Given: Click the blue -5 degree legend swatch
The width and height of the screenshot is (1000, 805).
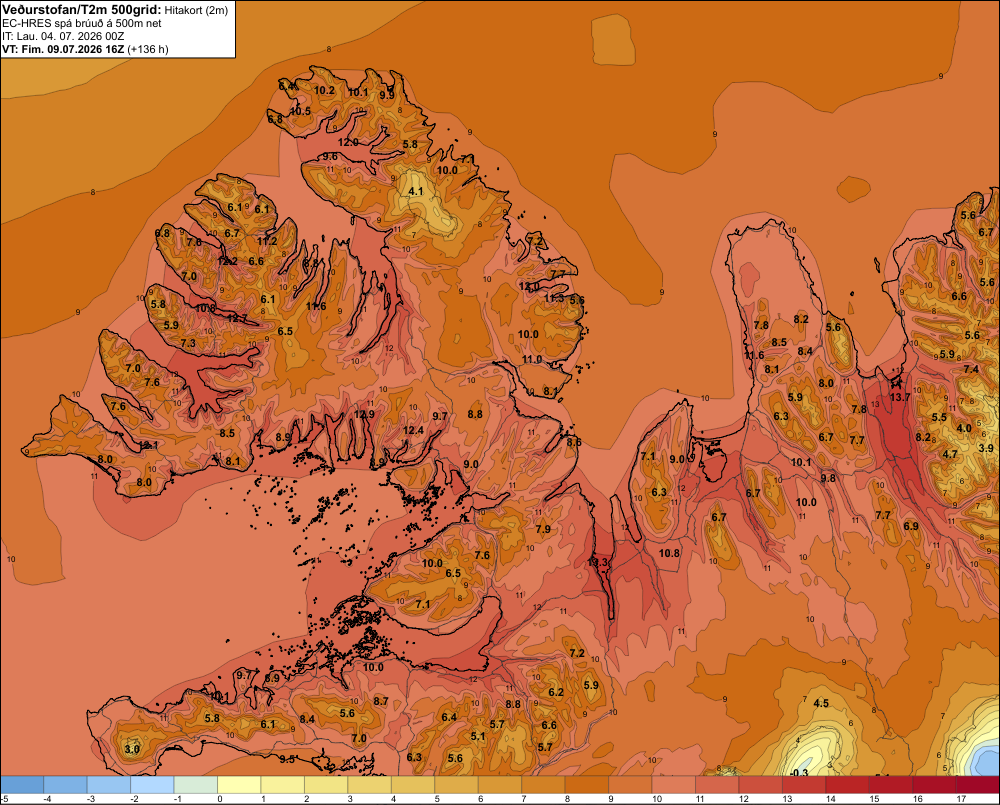Looking at the screenshot, I should point(22,784).
